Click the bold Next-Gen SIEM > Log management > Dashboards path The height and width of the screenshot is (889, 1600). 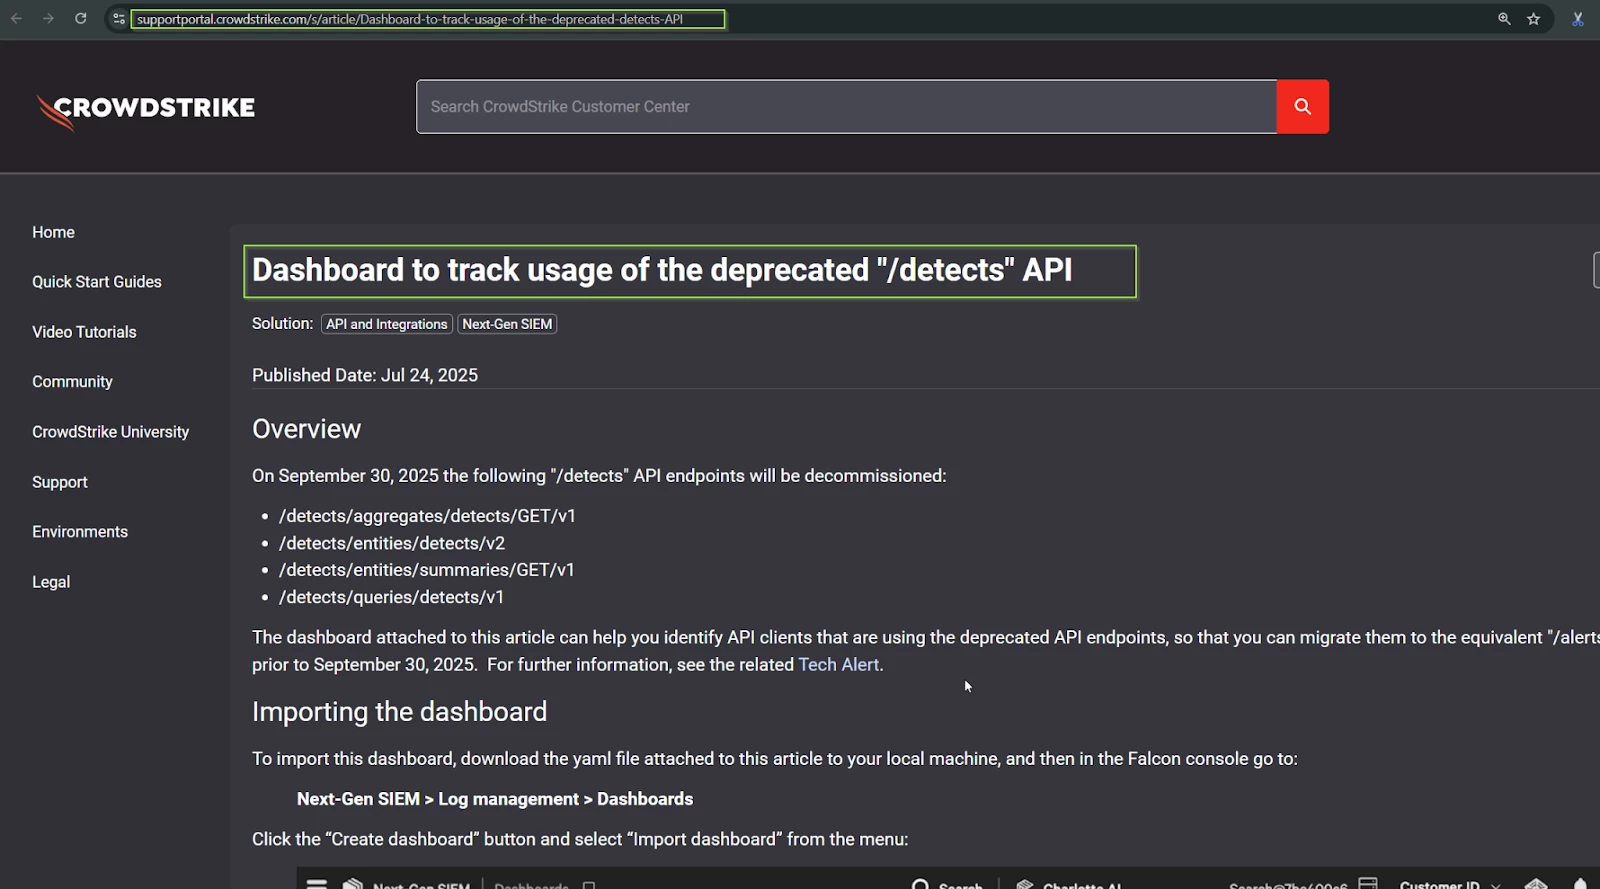coord(495,799)
